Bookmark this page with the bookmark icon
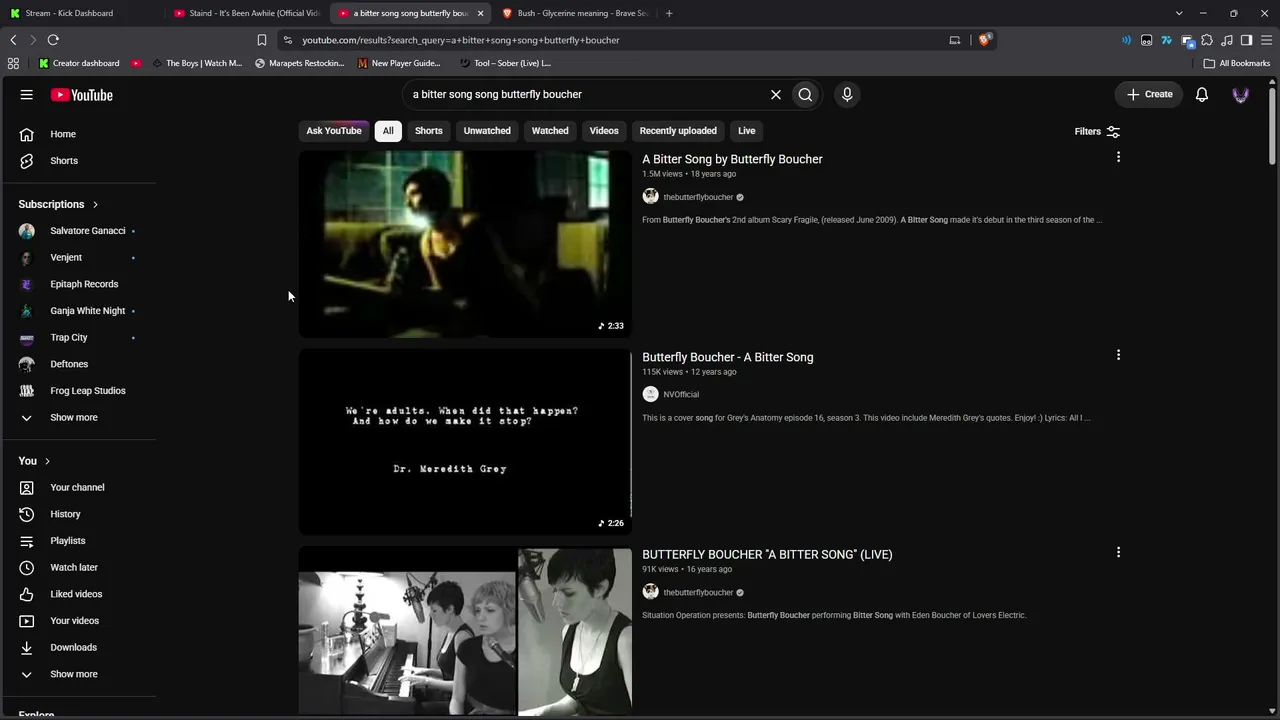The width and height of the screenshot is (1280, 720). [262, 40]
